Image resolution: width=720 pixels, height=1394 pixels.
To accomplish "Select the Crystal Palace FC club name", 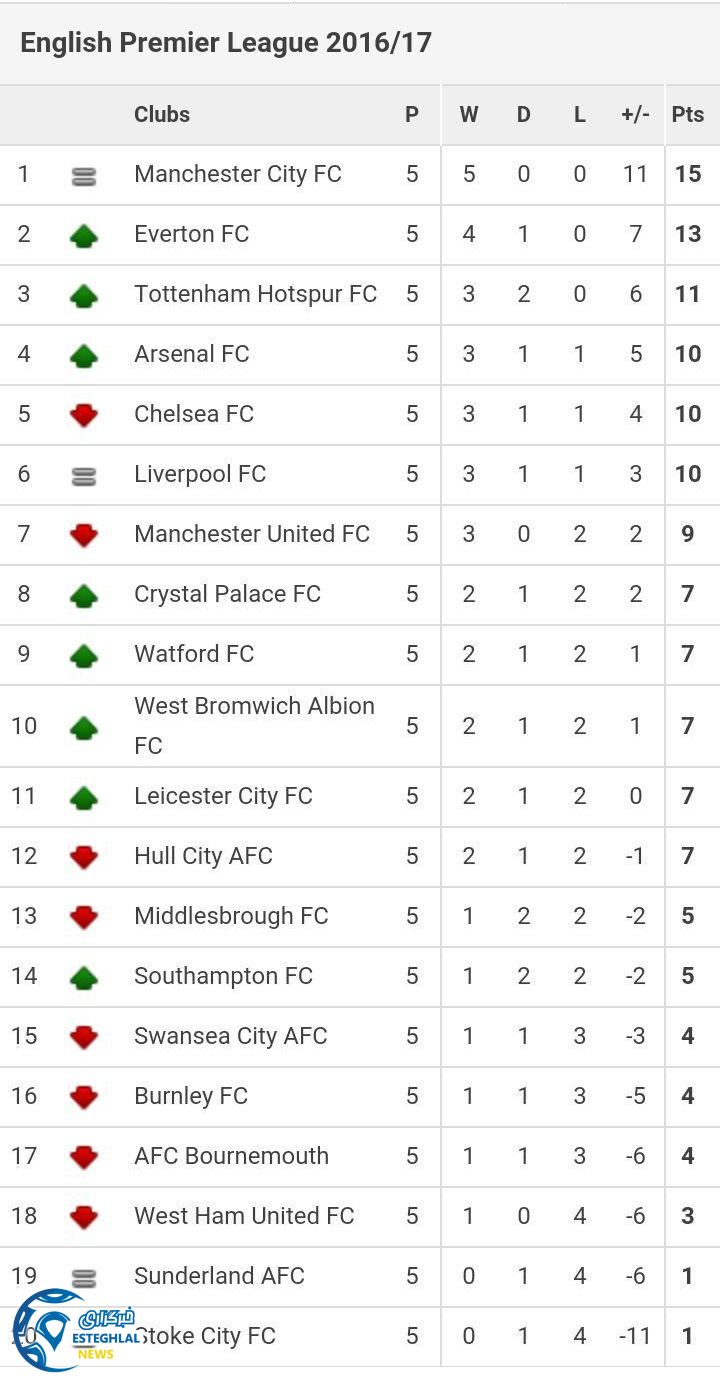I will tap(227, 594).
